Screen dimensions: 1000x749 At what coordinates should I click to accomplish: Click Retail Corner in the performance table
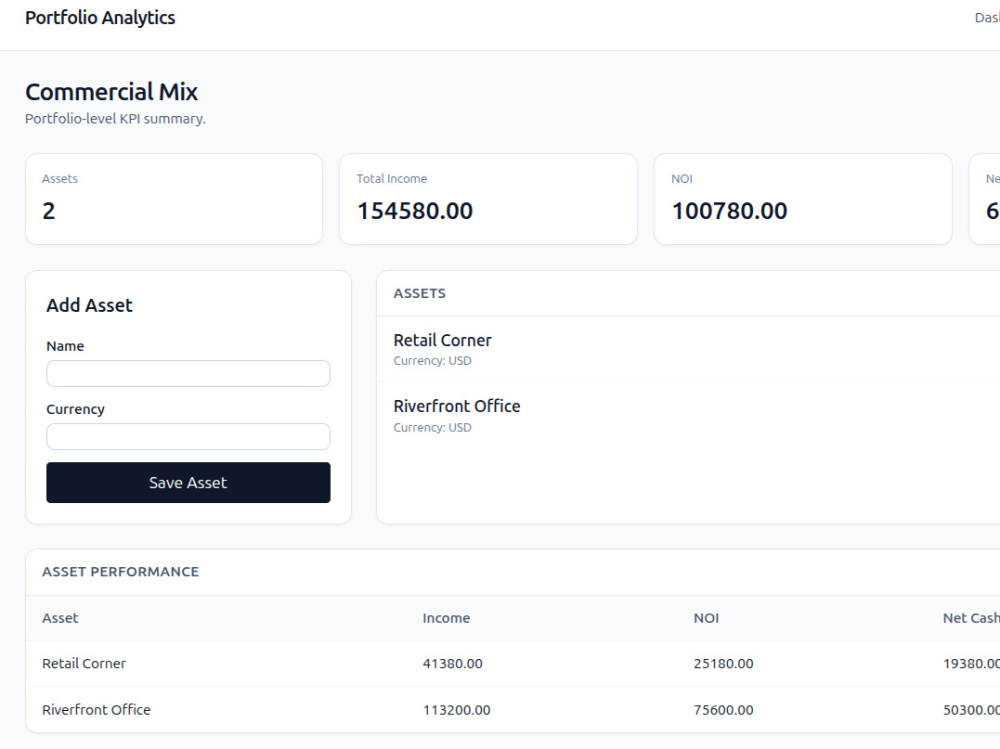pyautogui.click(x=84, y=664)
